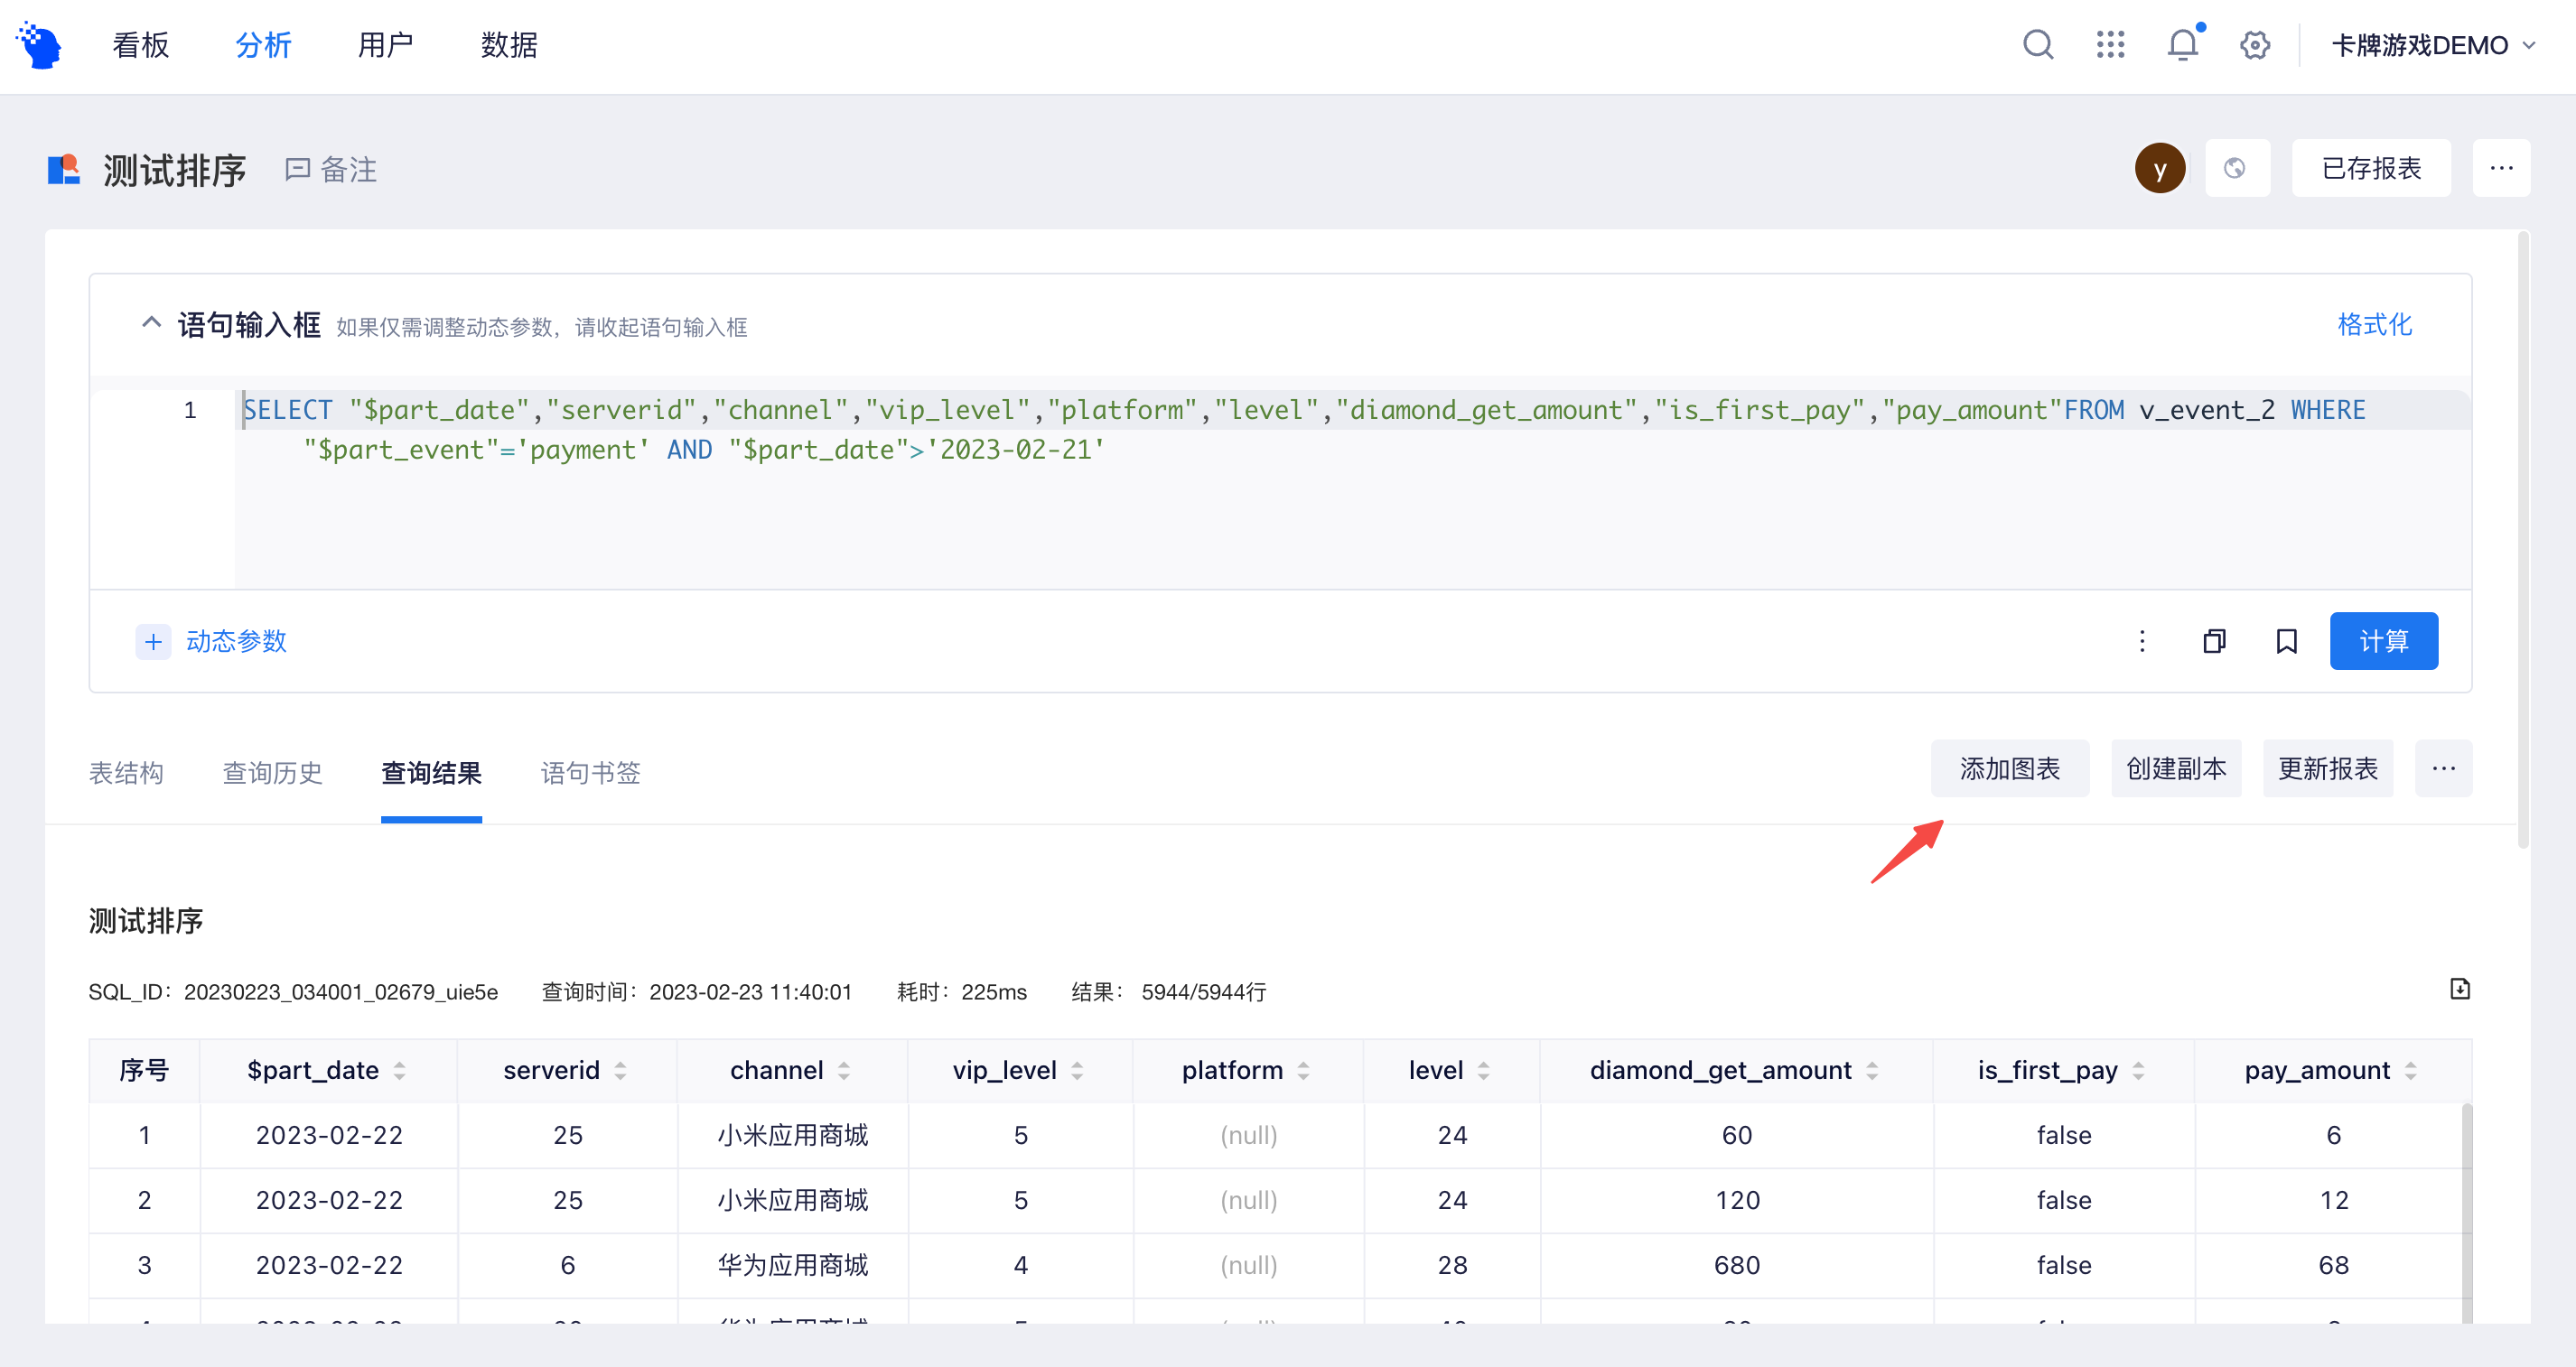Image resolution: width=2576 pixels, height=1367 pixels.
Task: Open the apps grid icon
Action: pyautogui.click(x=2110, y=45)
